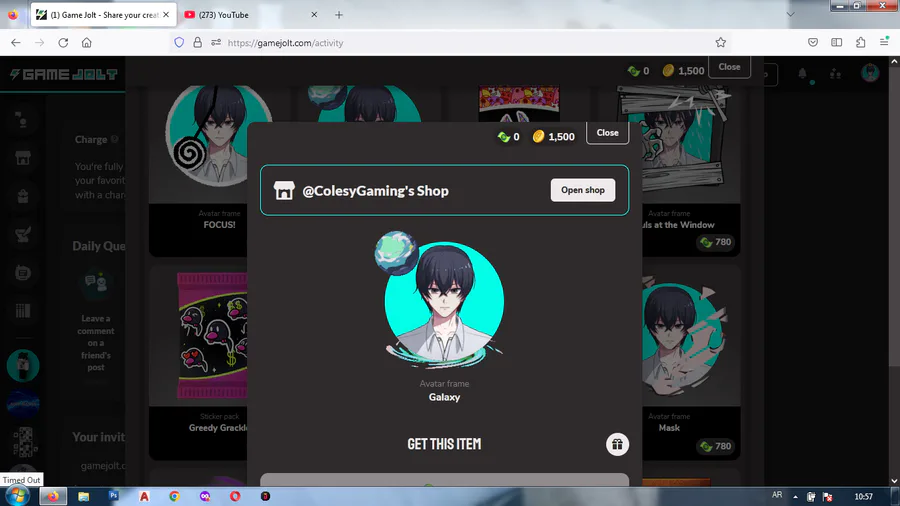Image resolution: width=900 pixels, height=506 pixels.
Task: Open the Save to Pocket icon
Action: 813,42
